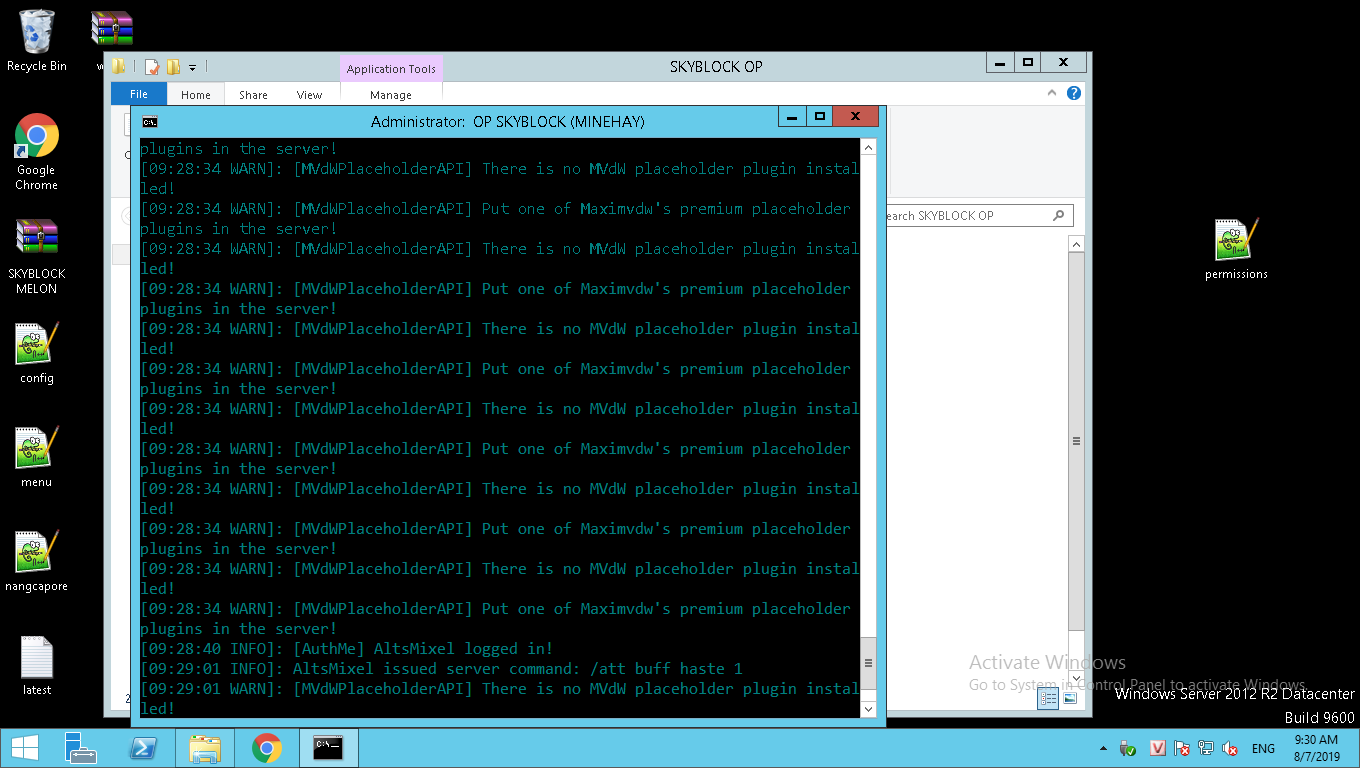
Task: Open Windows PowerShell from the taskbar
Action: 143,748
